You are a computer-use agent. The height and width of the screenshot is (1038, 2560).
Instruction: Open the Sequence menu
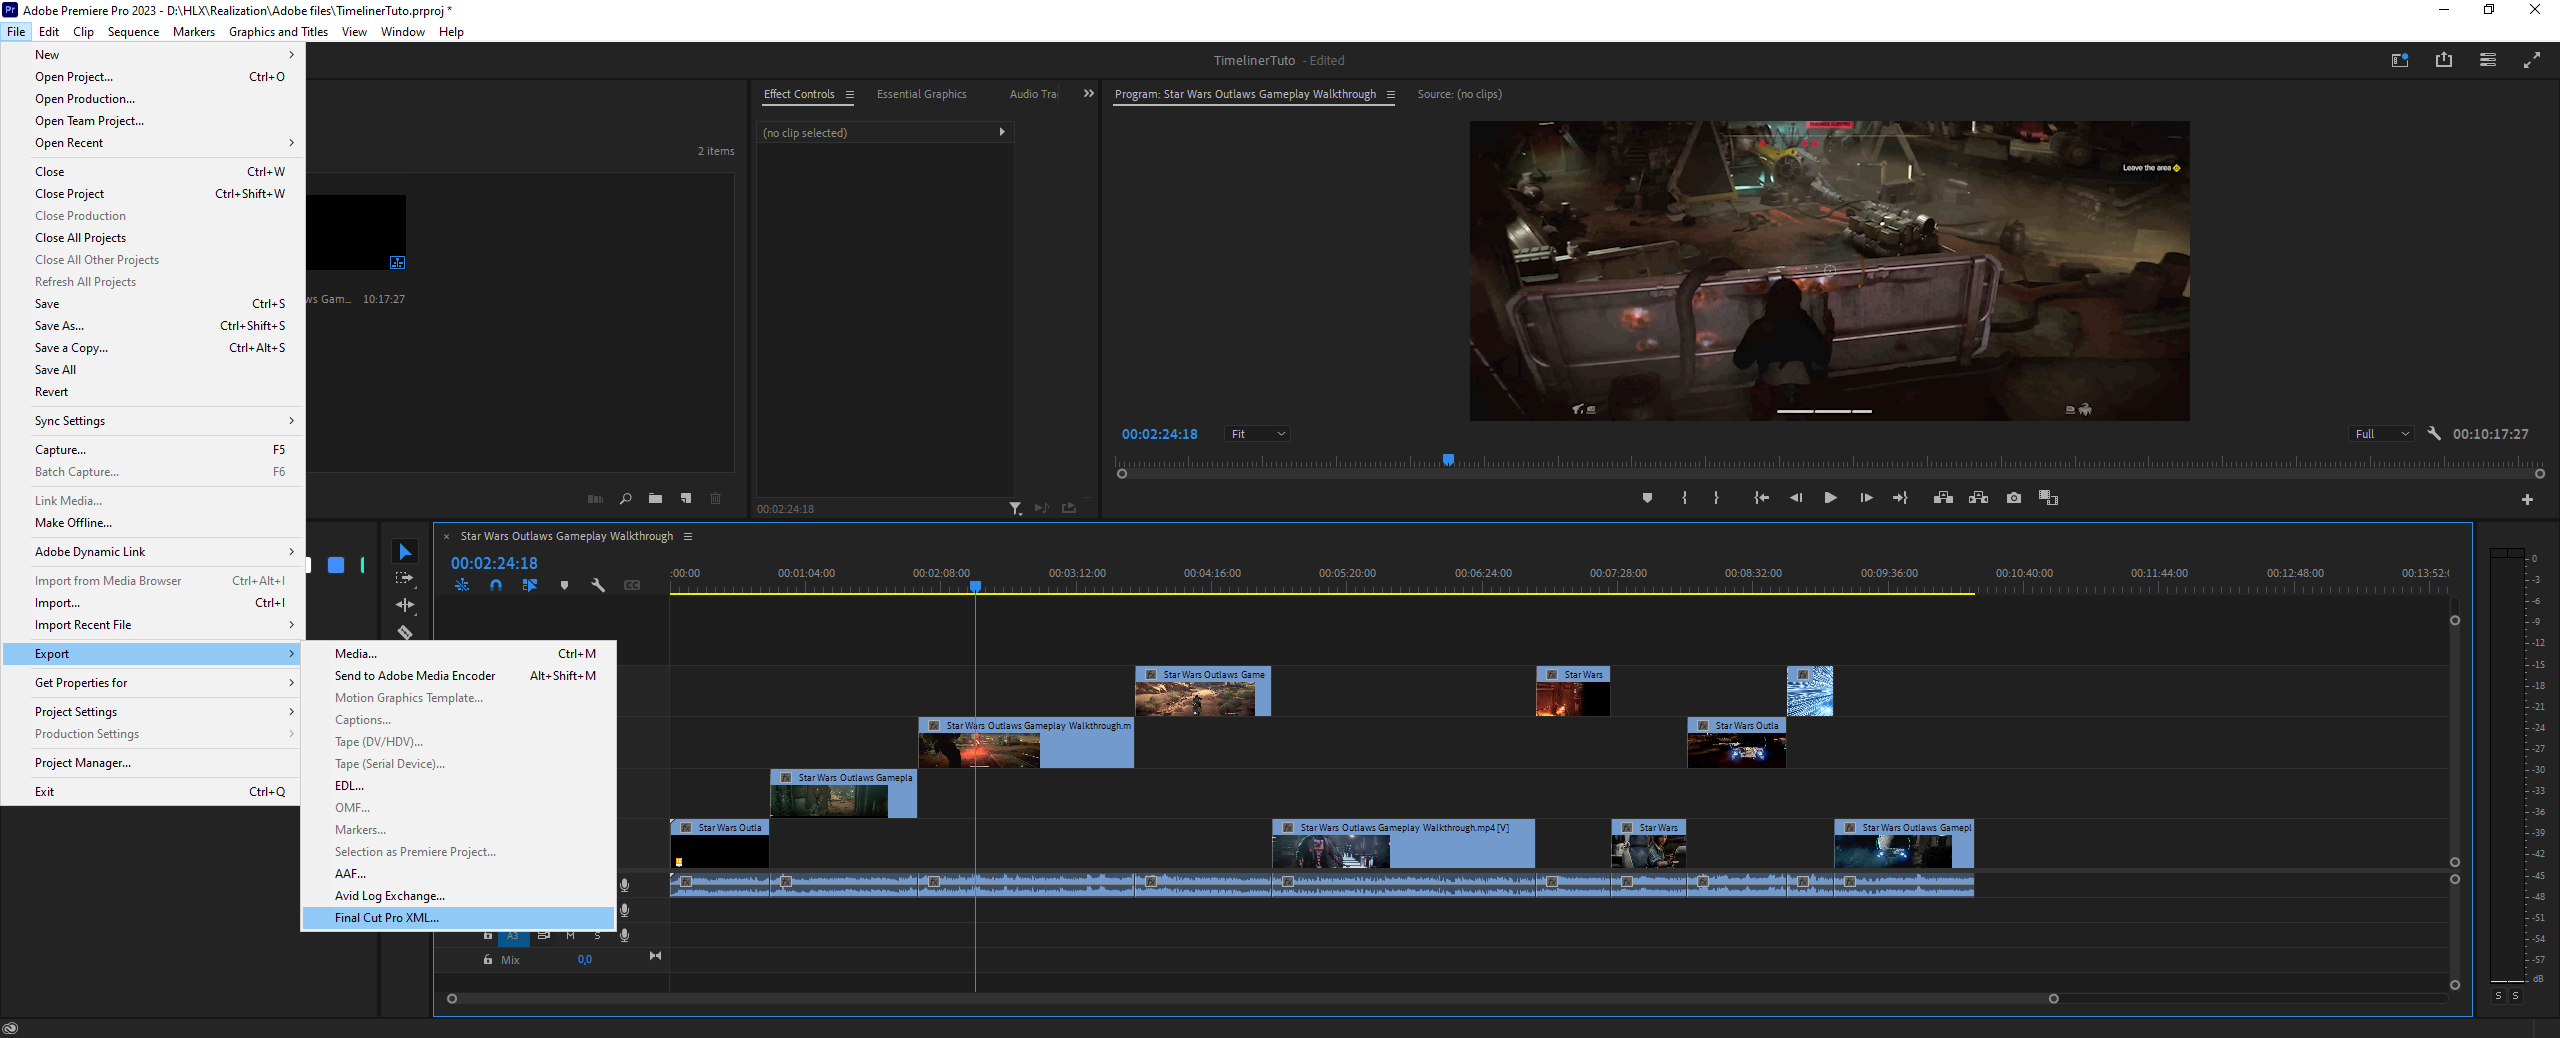click(133, 31)
